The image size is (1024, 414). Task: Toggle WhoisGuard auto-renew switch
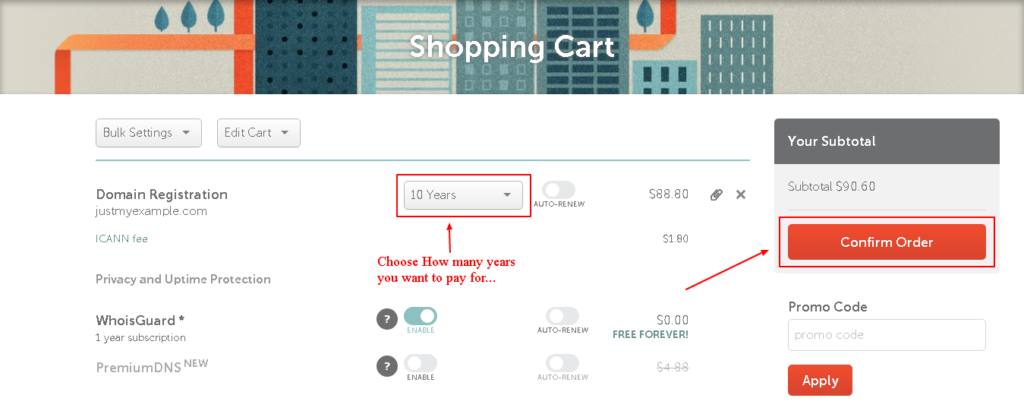pos(562,316)
